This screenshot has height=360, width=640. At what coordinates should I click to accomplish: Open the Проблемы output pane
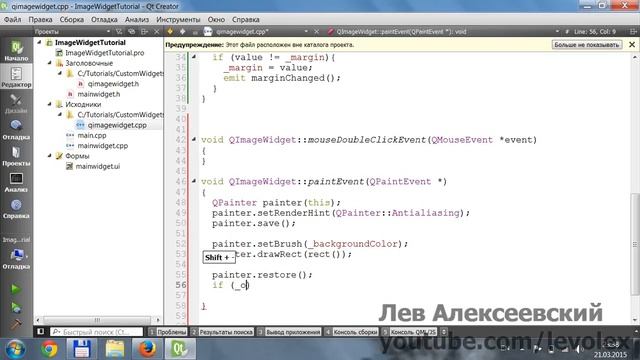pos(168,332)
